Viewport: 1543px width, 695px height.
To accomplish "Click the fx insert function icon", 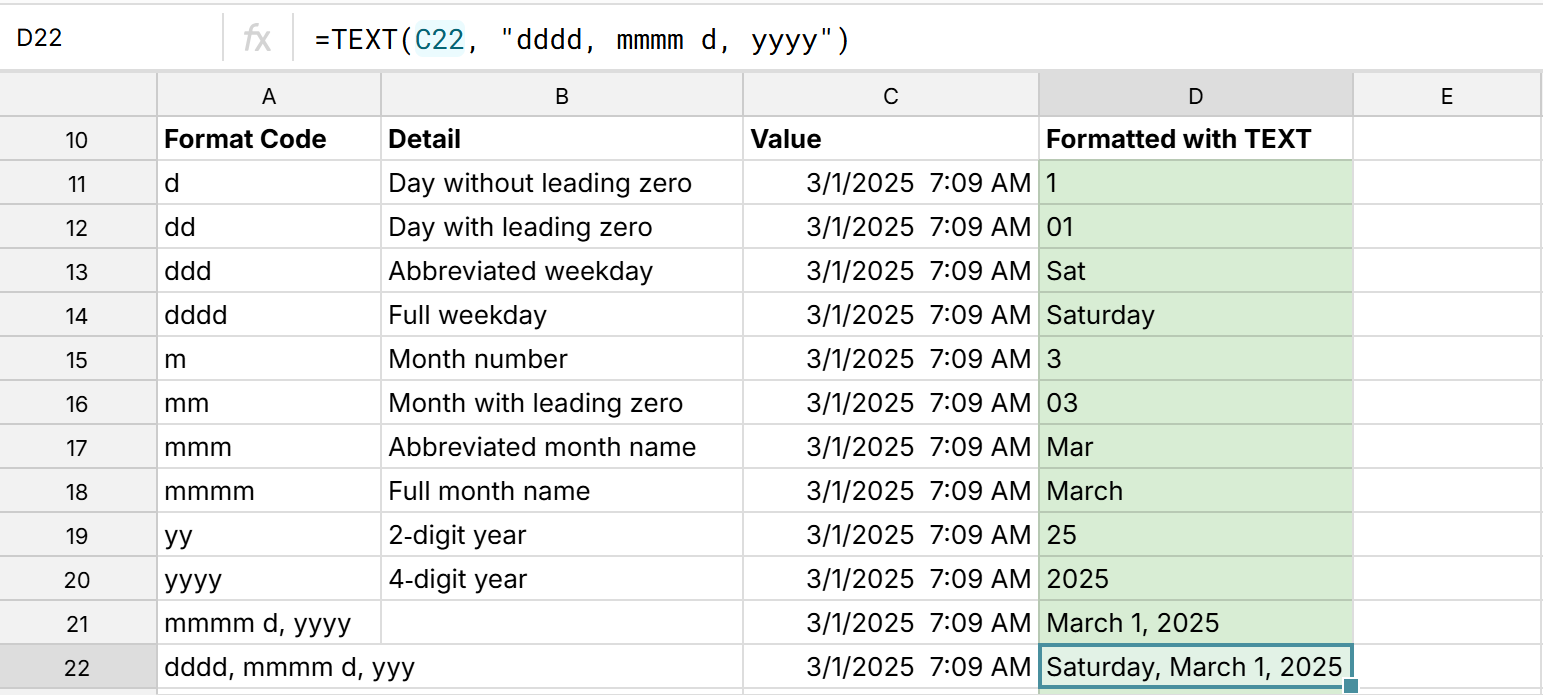I will 258,39.
